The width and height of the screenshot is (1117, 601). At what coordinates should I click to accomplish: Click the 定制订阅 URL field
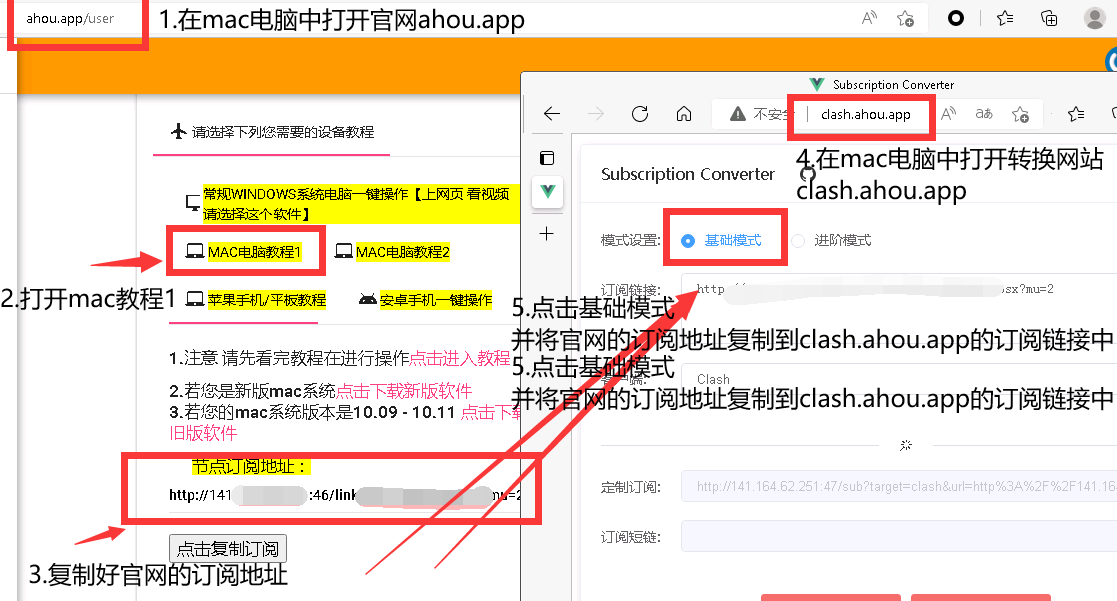[x=898, y=487]
